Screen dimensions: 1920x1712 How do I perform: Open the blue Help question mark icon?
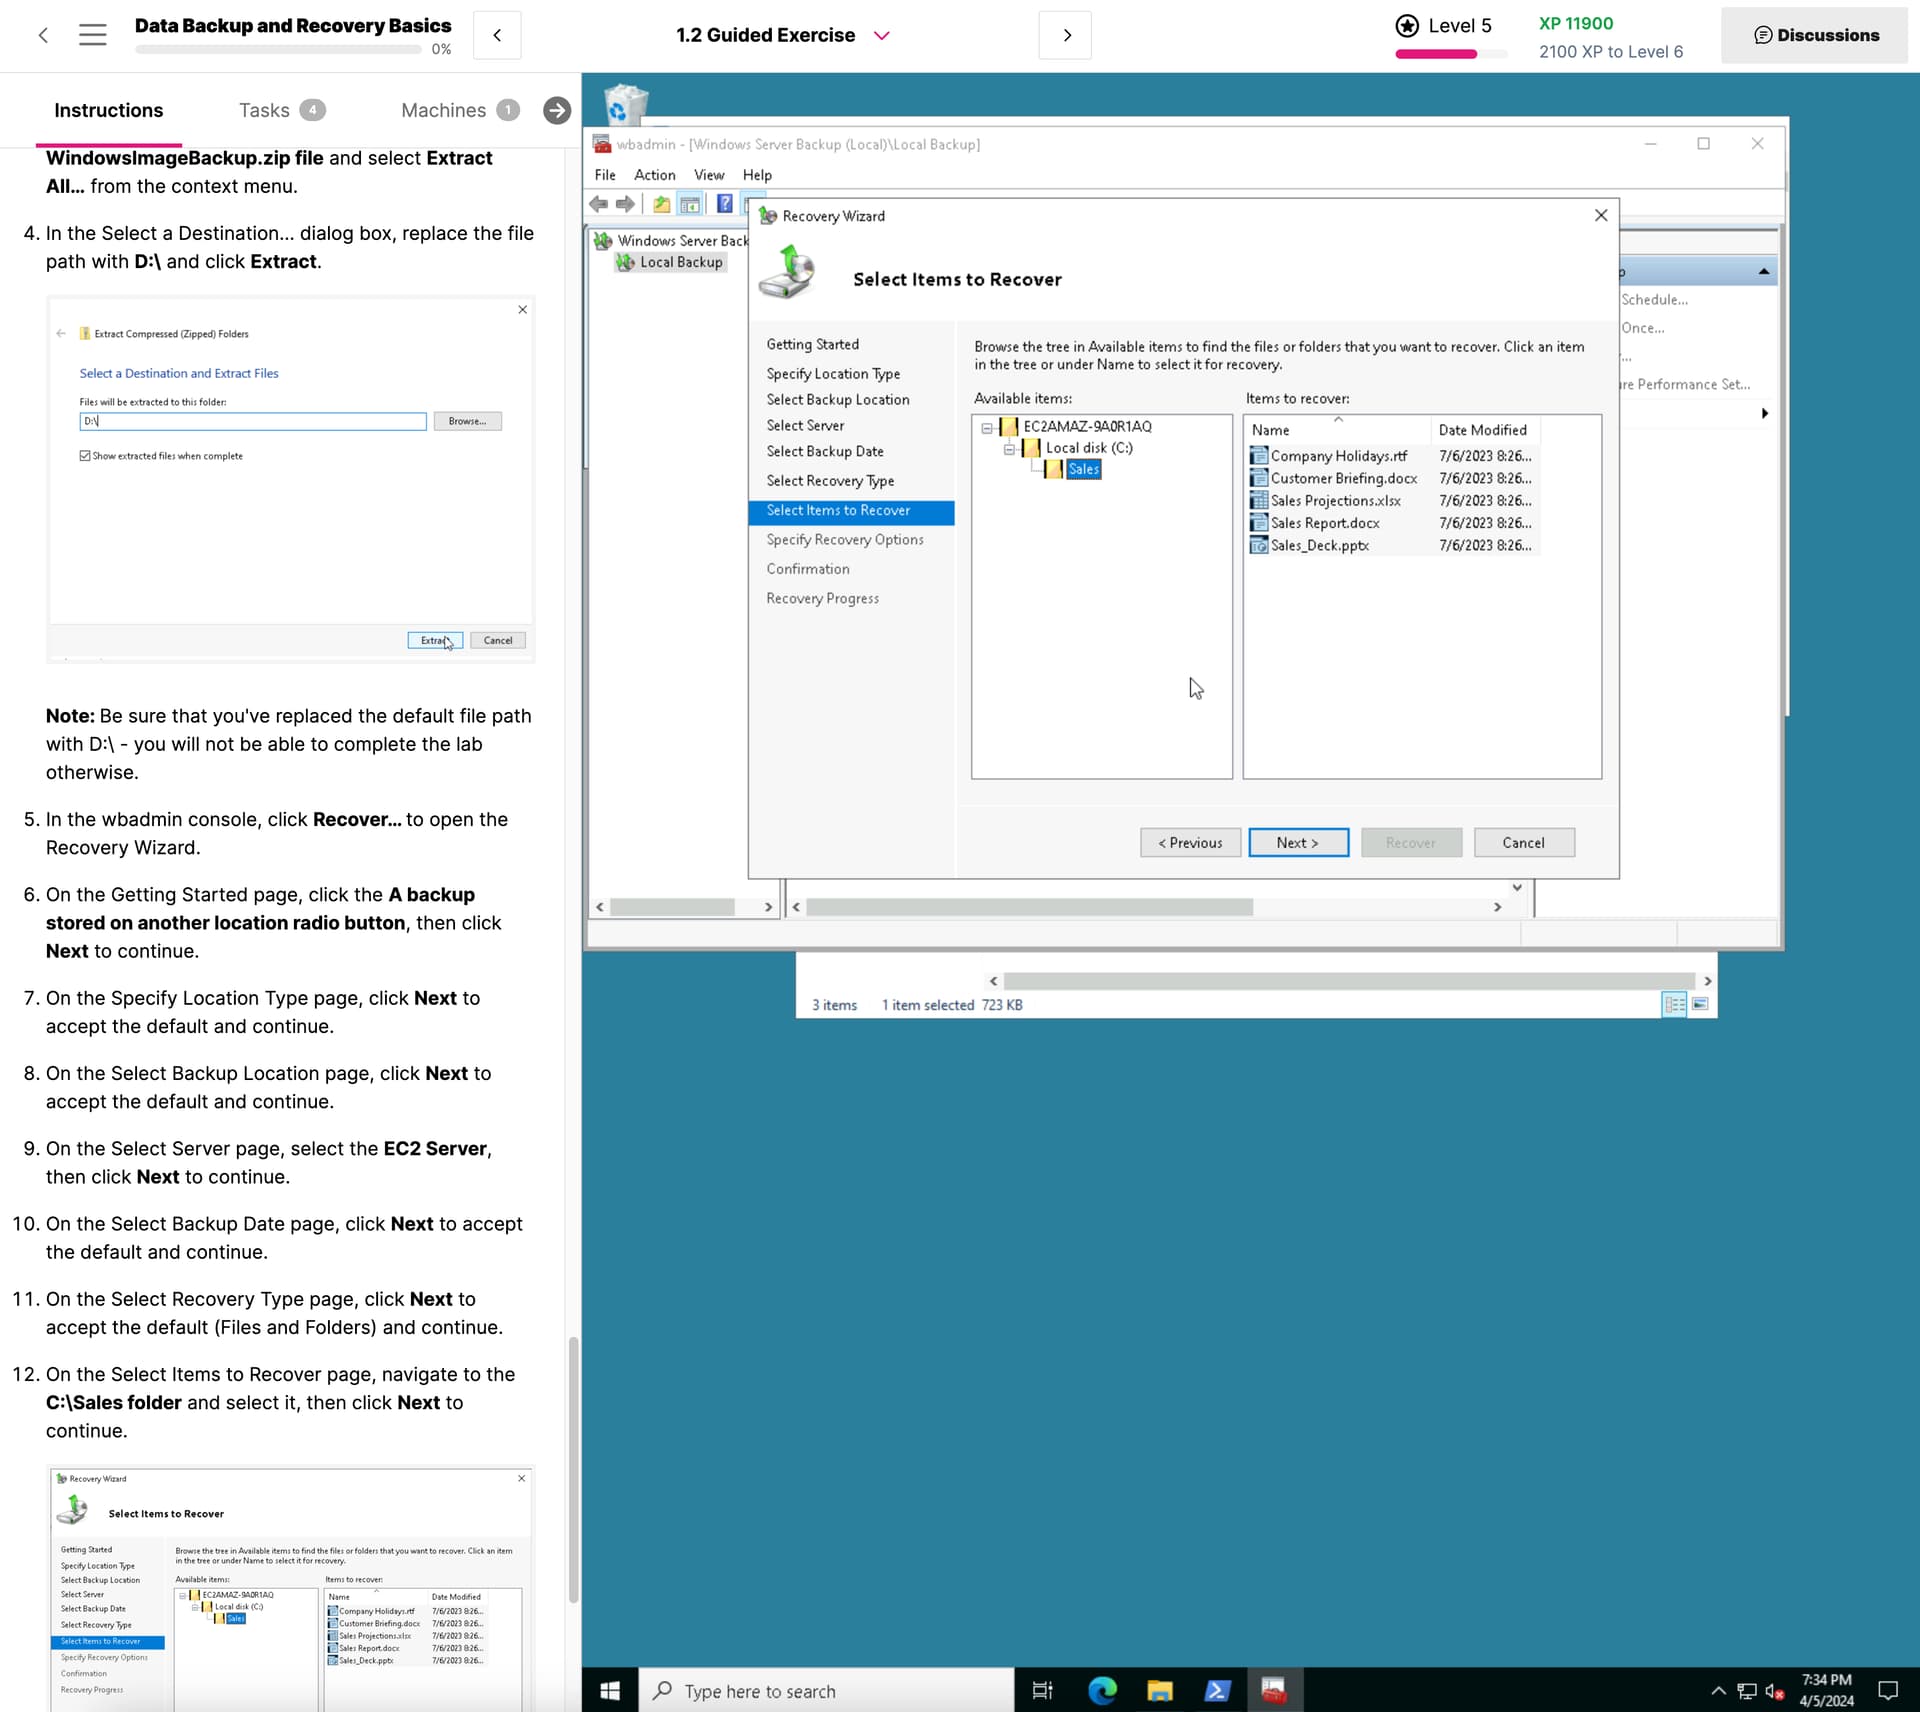(725, 204)
